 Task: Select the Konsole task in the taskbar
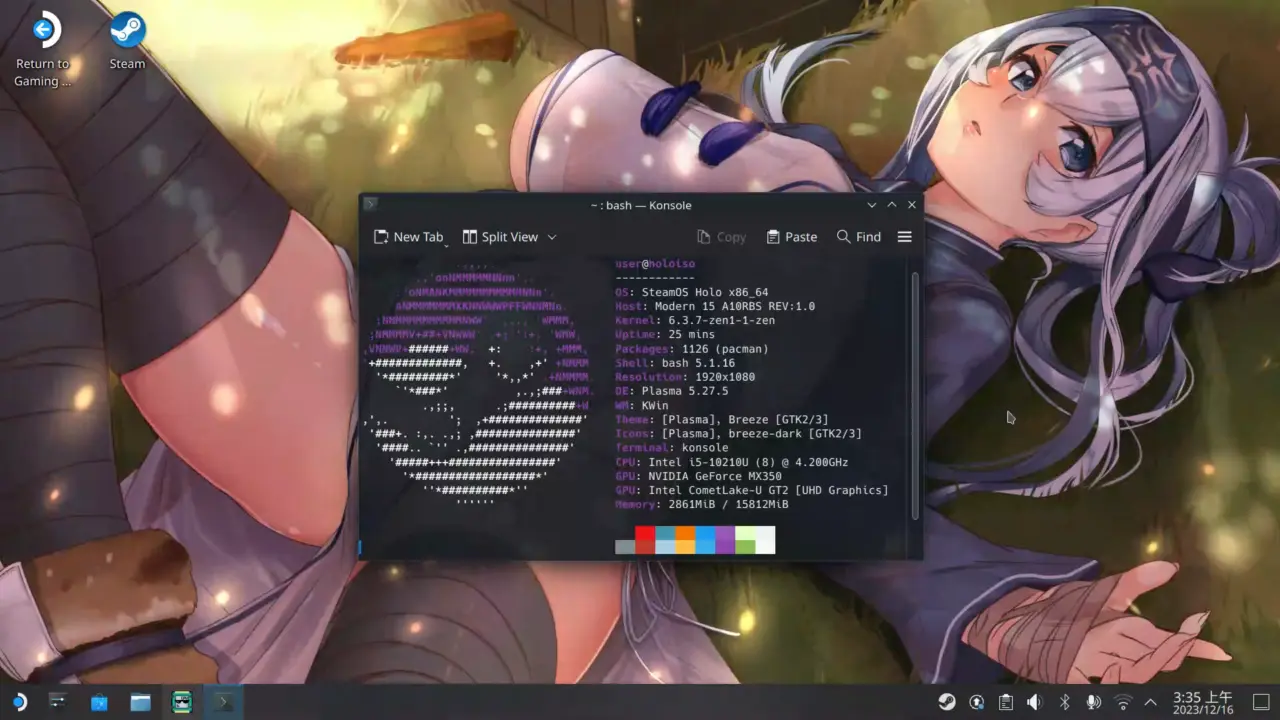[x=222, y=702]
